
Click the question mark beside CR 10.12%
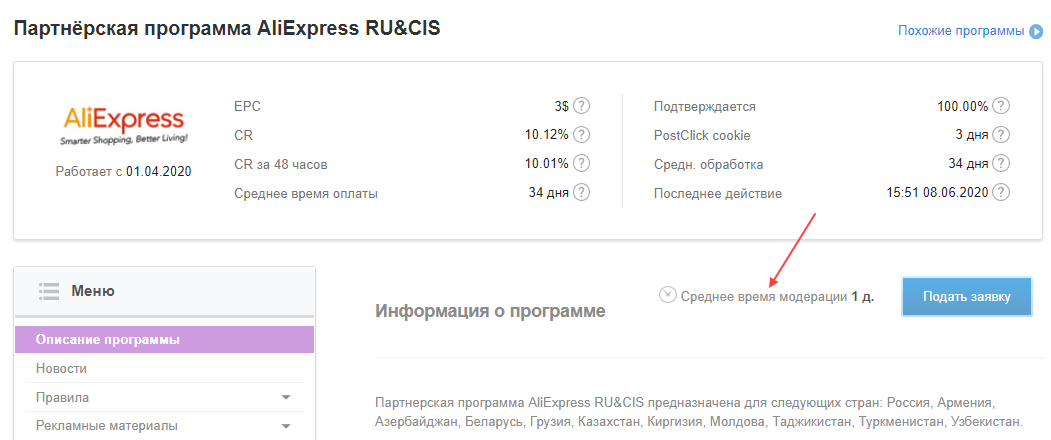coord(581,135)
